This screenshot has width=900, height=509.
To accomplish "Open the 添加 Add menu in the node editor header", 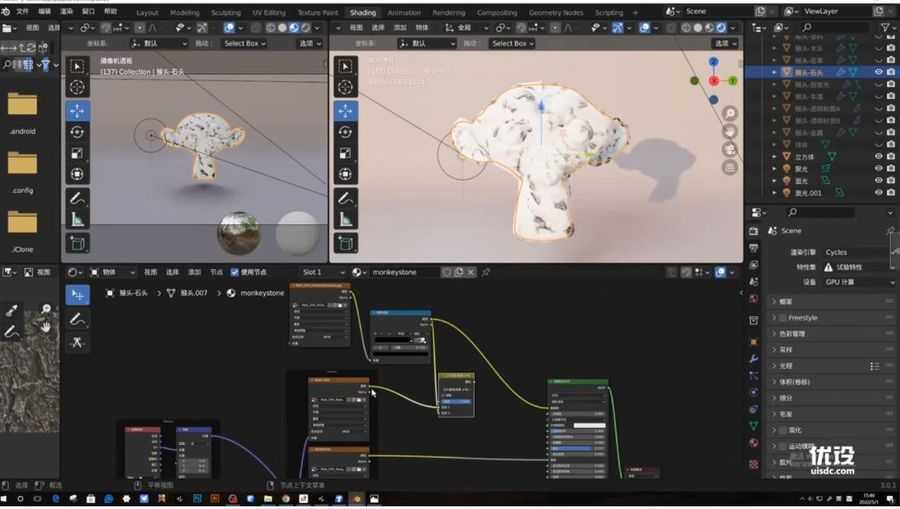I will tap(195, 272).
